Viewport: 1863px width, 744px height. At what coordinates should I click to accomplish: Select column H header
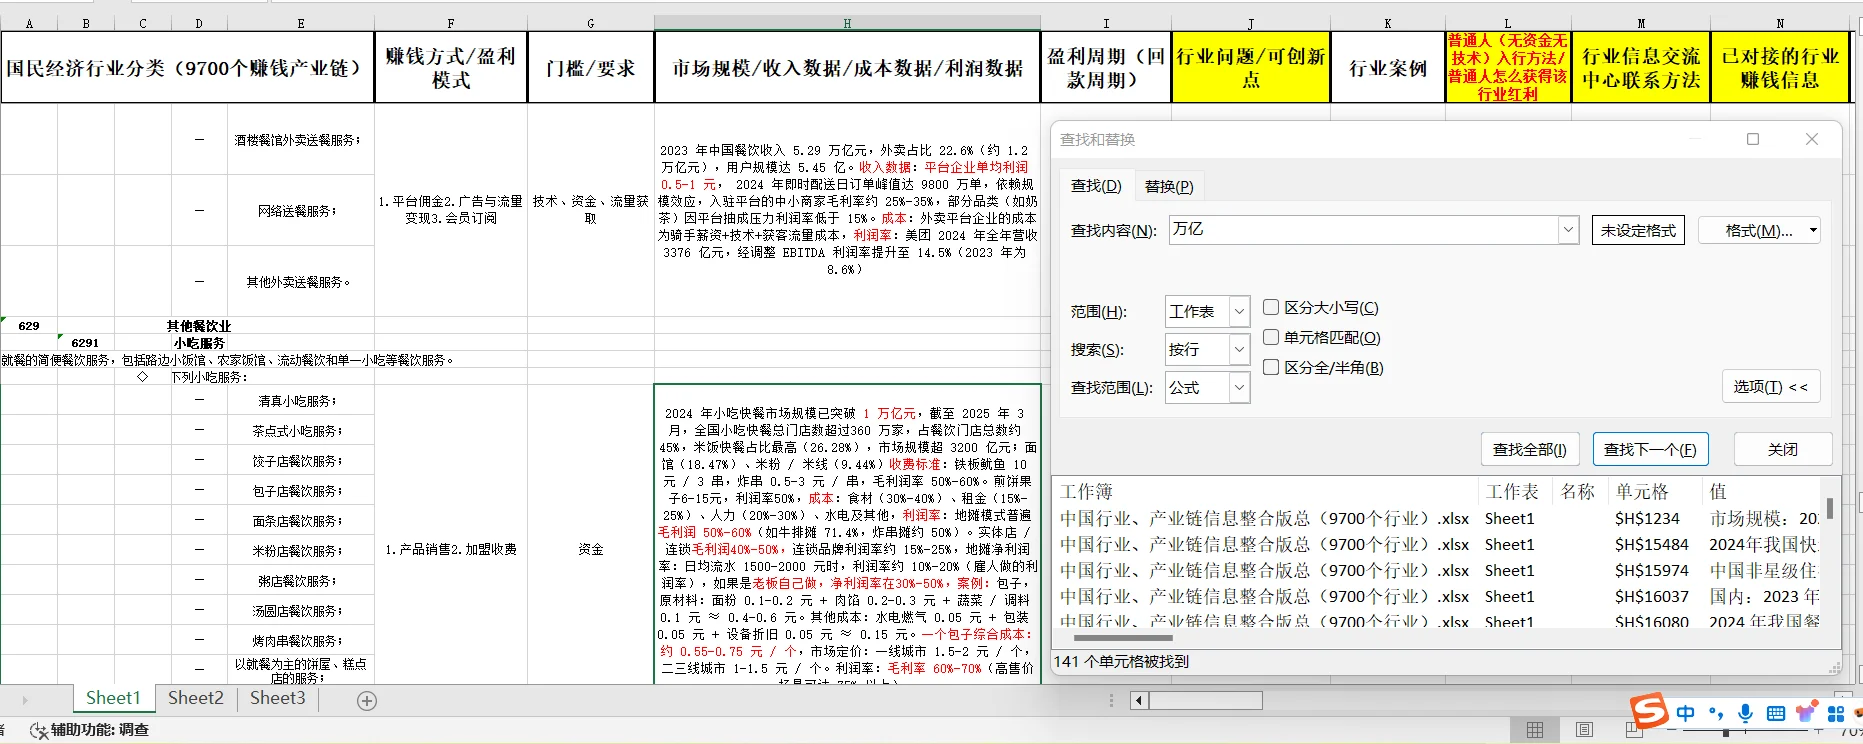[847, 23]
